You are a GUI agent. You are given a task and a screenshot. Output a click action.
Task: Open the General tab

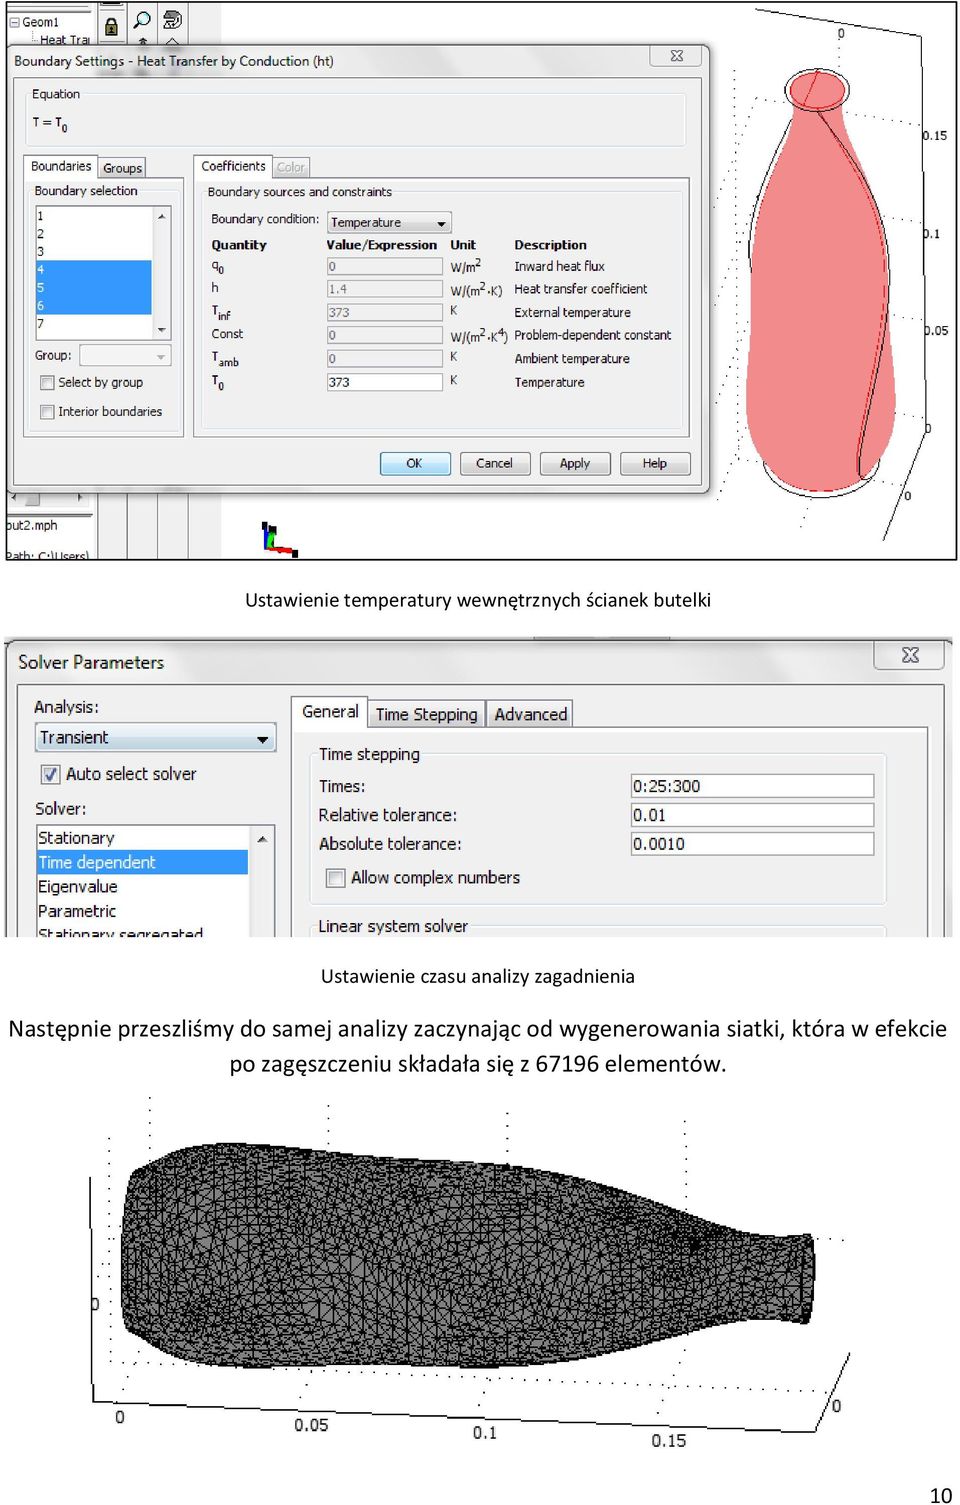click(330, 712)
